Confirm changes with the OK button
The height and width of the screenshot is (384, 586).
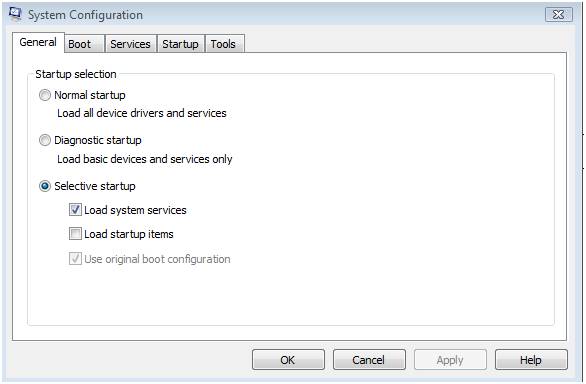pyautogui.click(x=288, y=360)
